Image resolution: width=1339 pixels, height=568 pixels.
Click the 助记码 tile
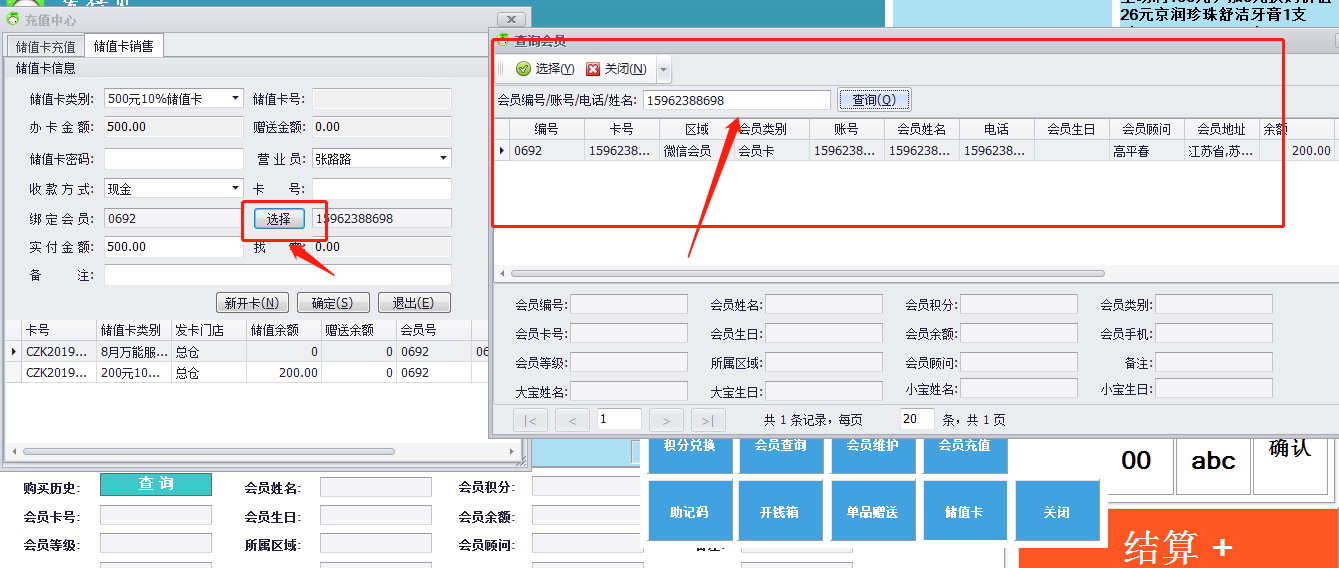tap(690, 511)
